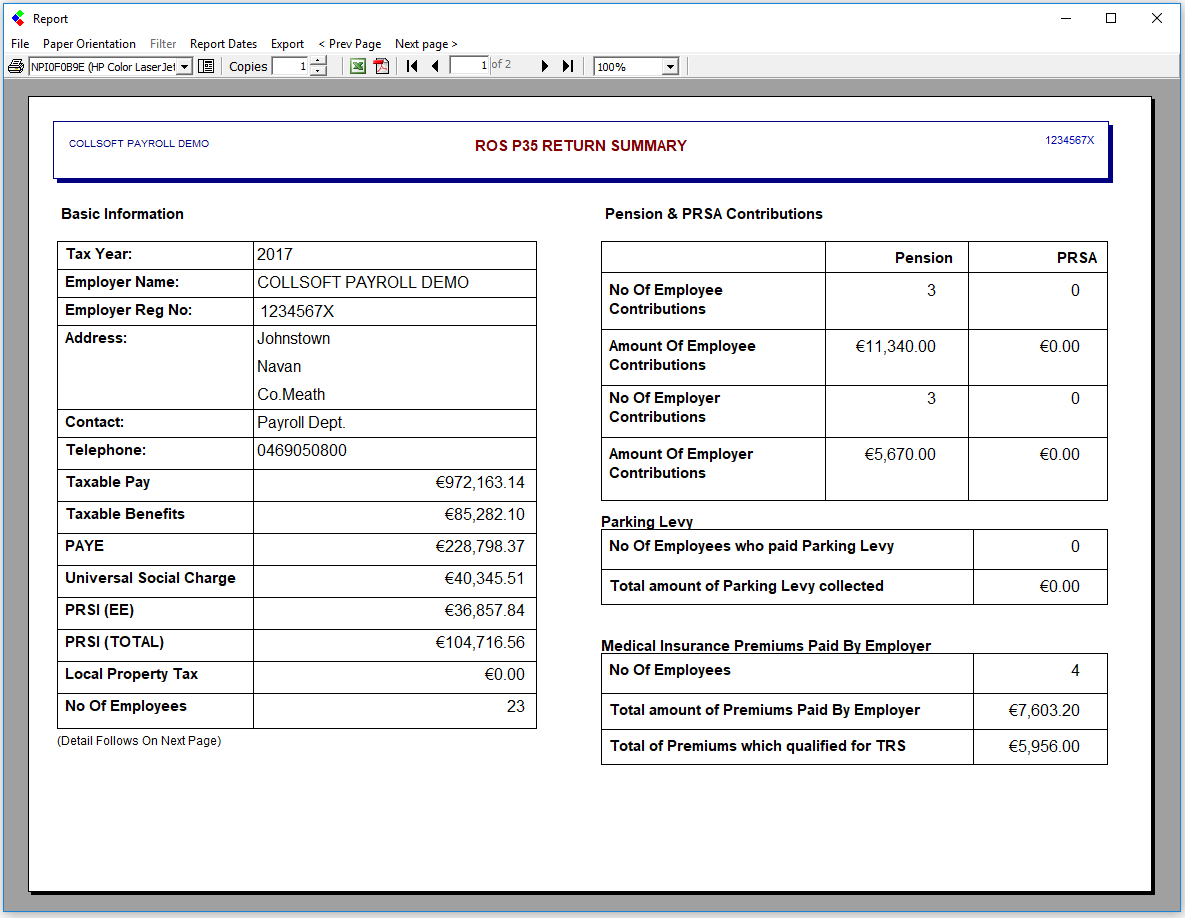The width and height of the screenshot is (1185, 918).
Task: Click the current page number field
Action: point(469,66)
